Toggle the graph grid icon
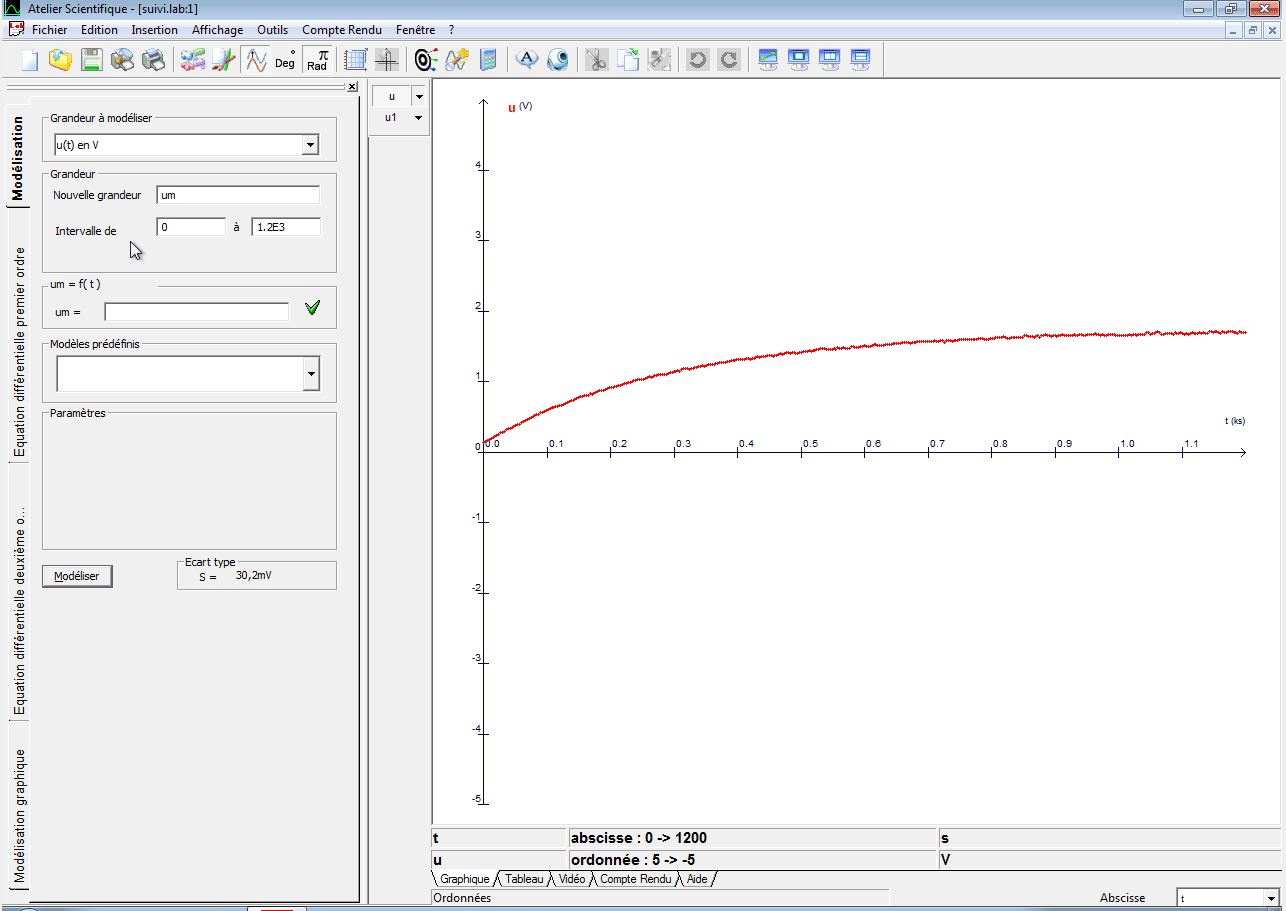The image size is (1286, 911). [x=355, y=60]
